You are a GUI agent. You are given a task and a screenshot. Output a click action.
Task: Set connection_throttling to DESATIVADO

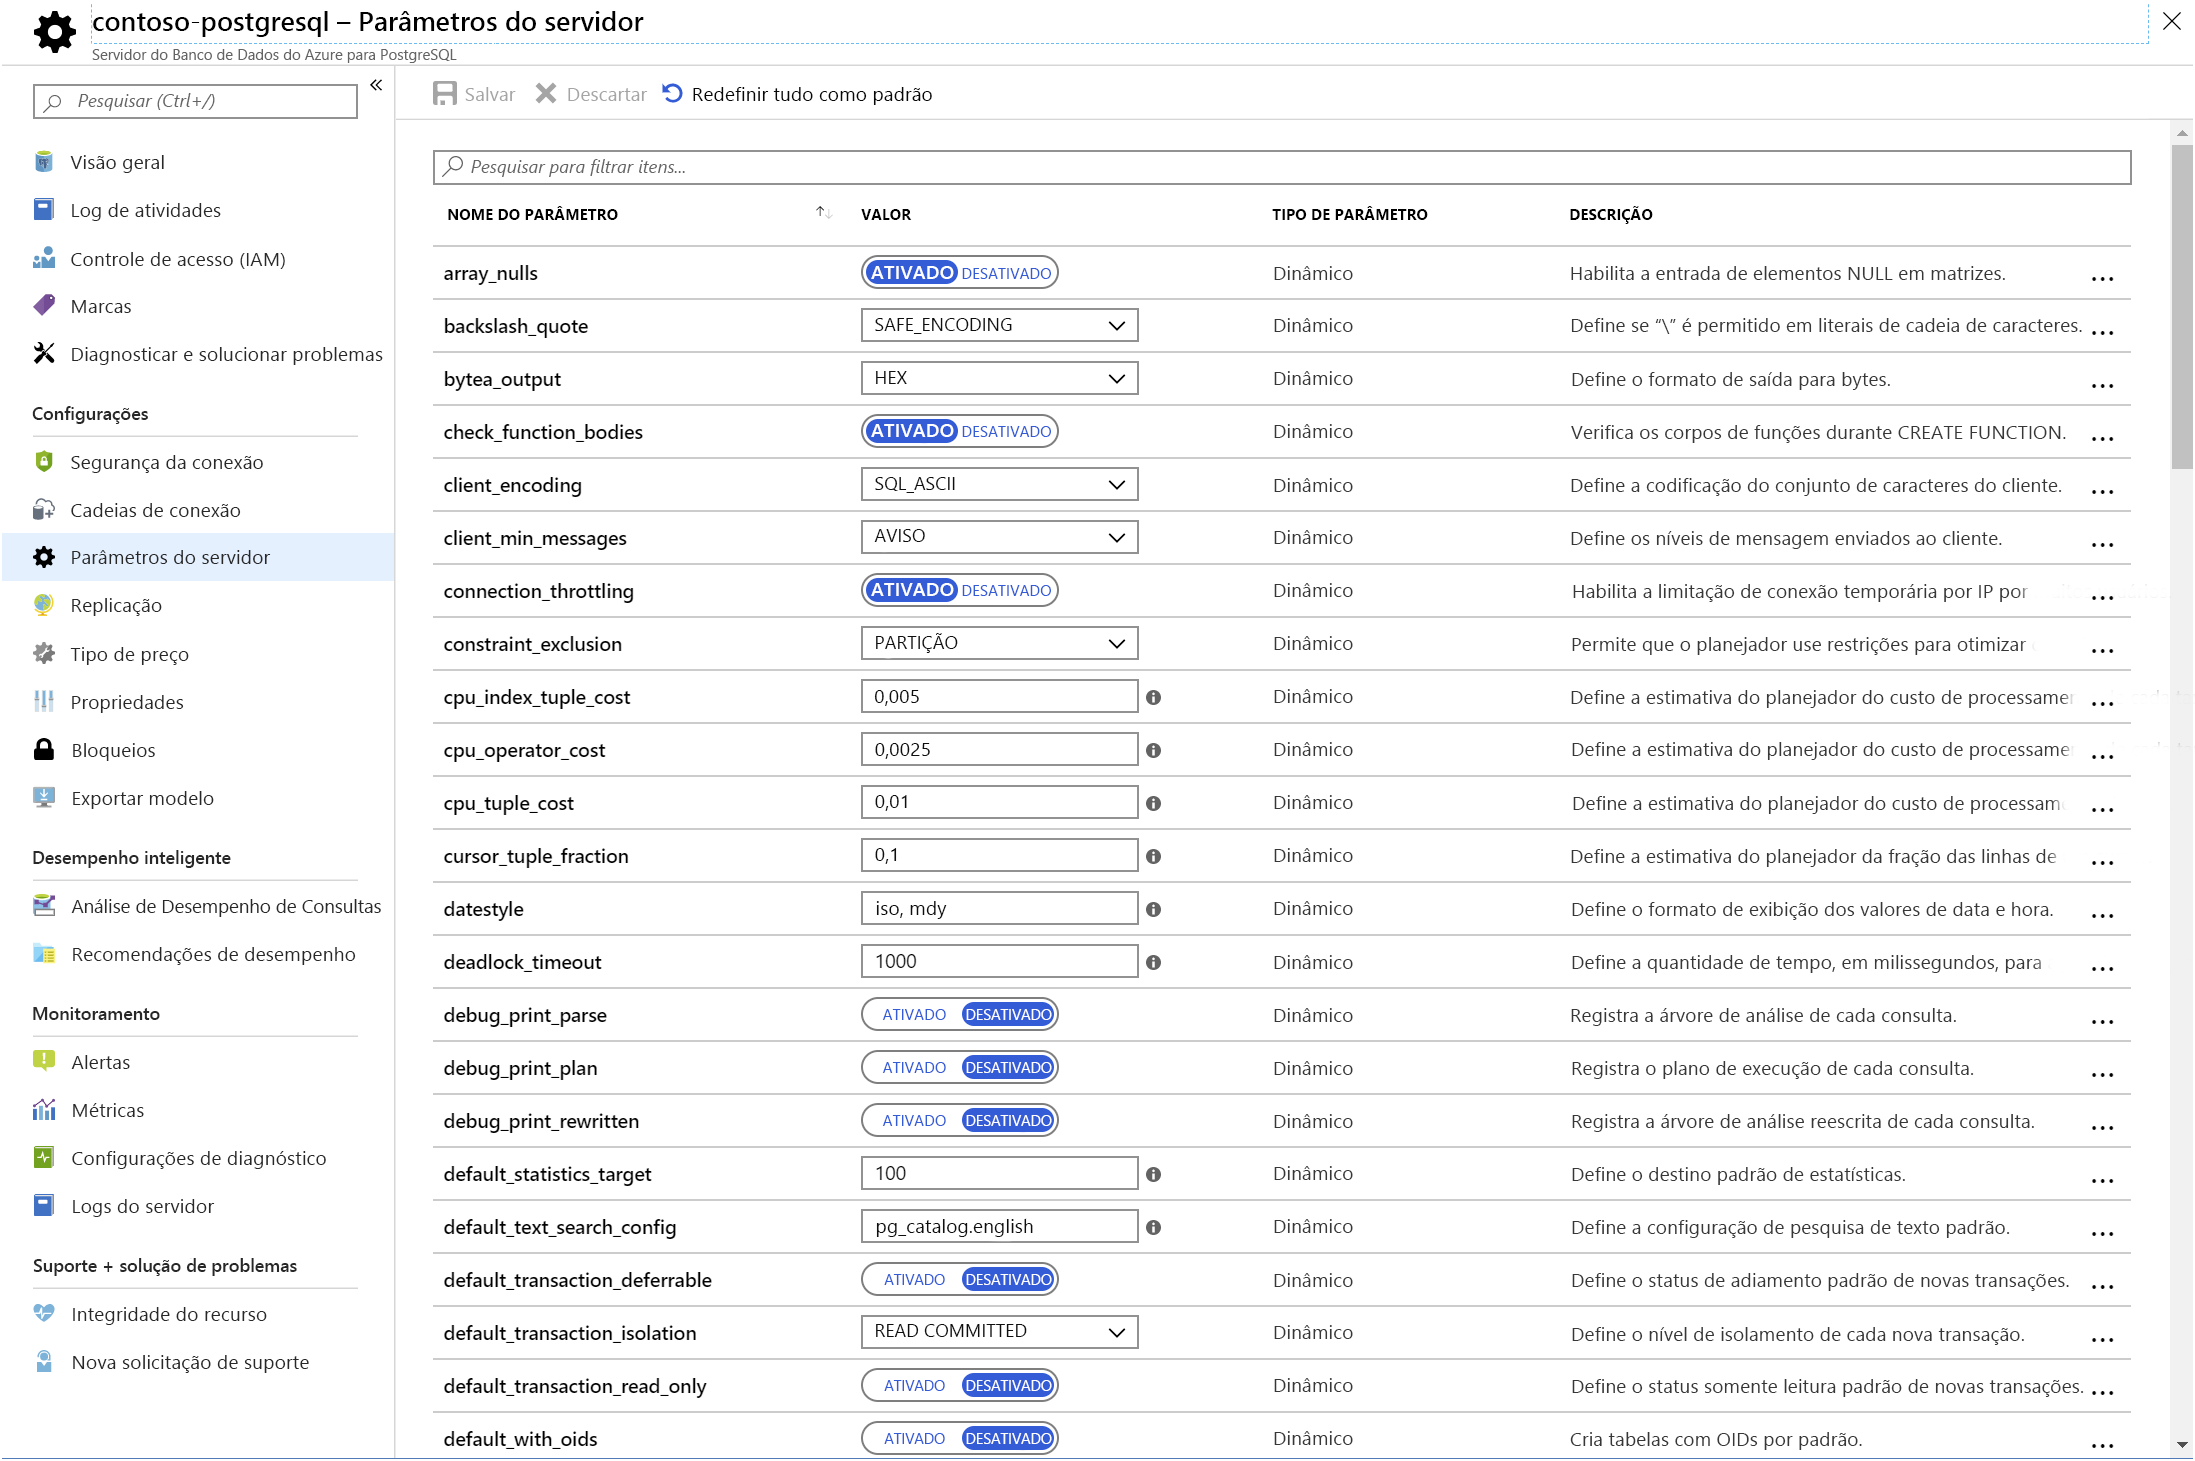tap(1006, 591)
